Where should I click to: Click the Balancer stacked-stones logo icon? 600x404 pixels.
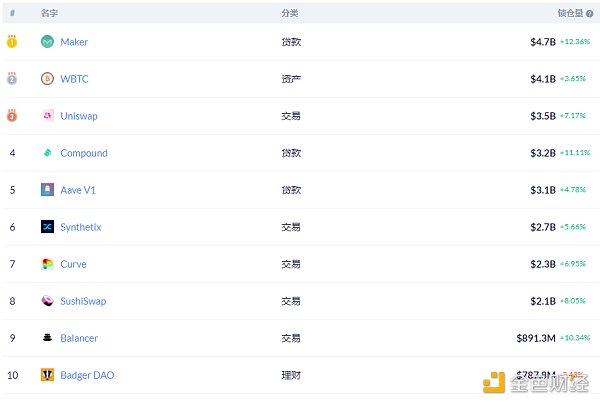[47, 337]
